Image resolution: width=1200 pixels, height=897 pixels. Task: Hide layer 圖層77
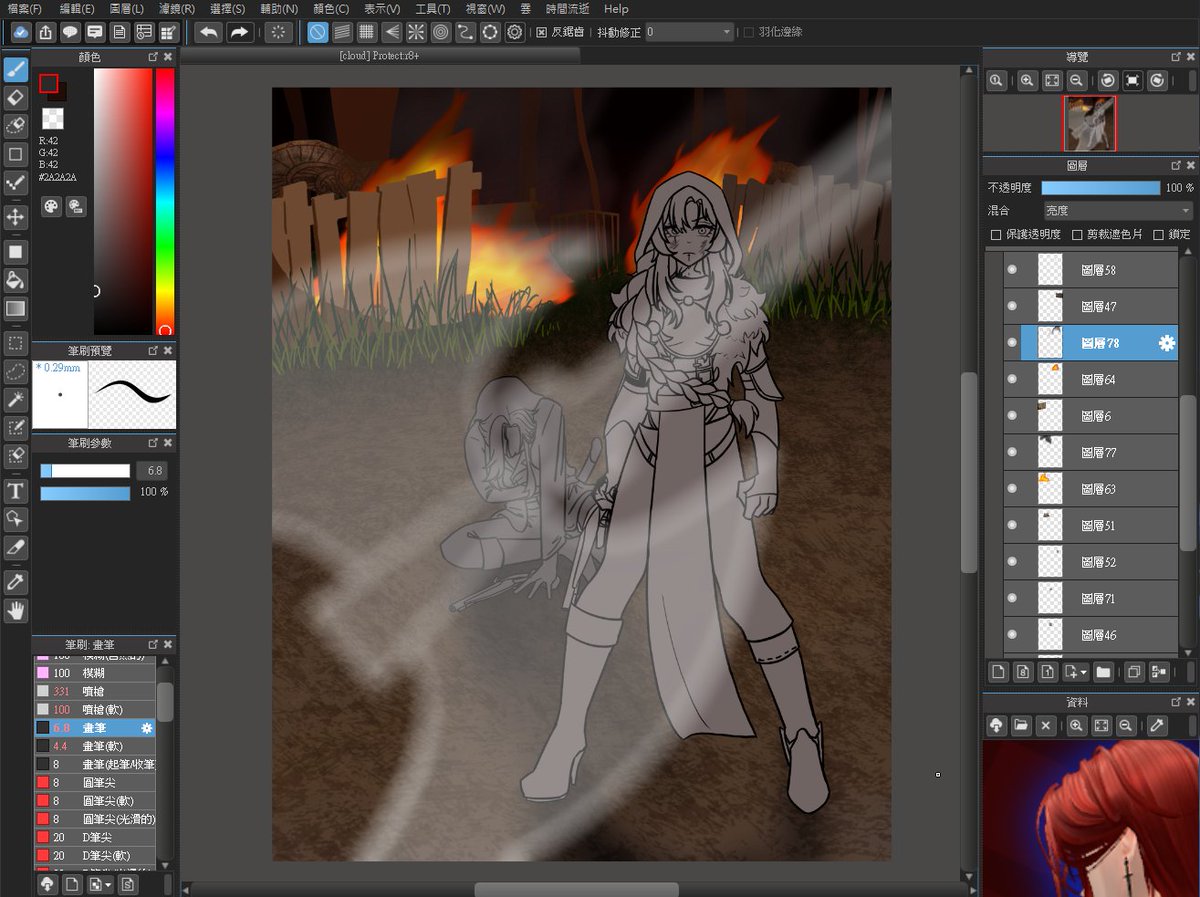tap(1012, 452)
